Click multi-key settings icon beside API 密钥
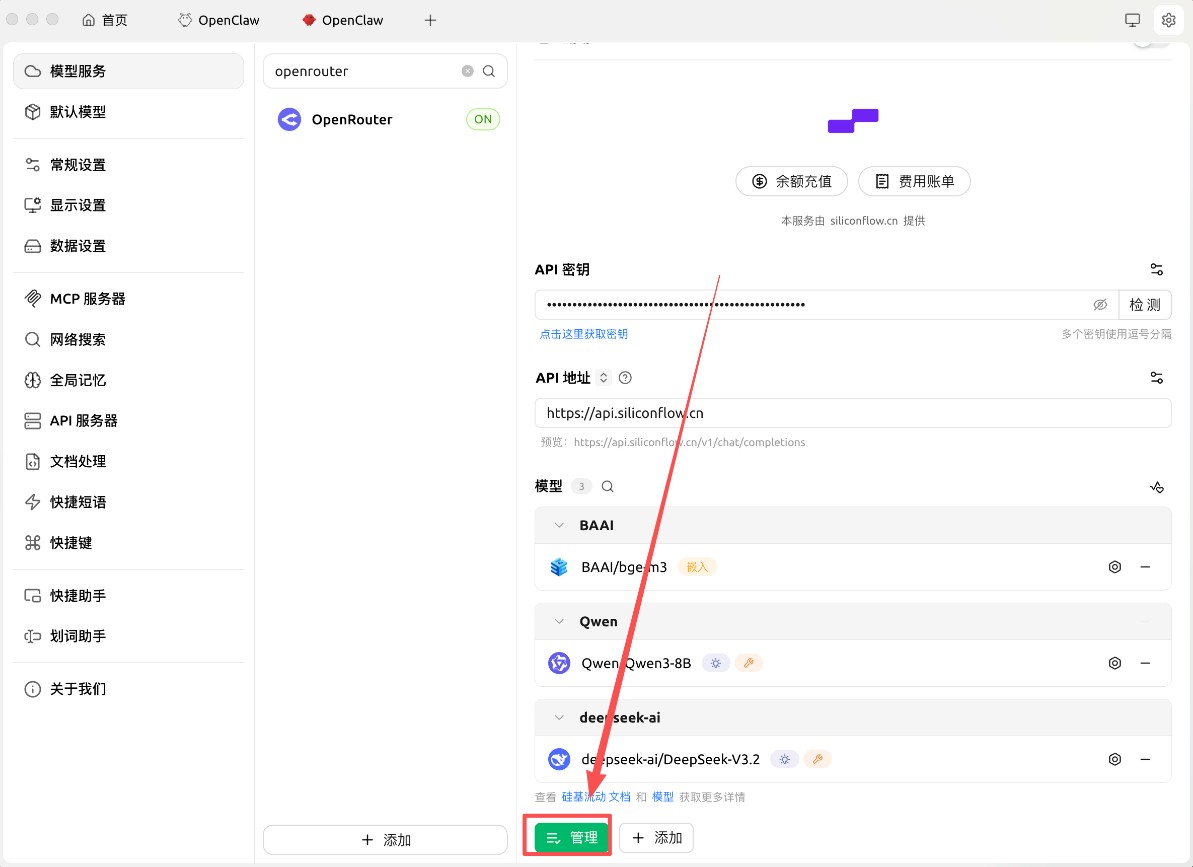The height and width of the screenshot is (867, 1193). click(x=1156, y=269)
